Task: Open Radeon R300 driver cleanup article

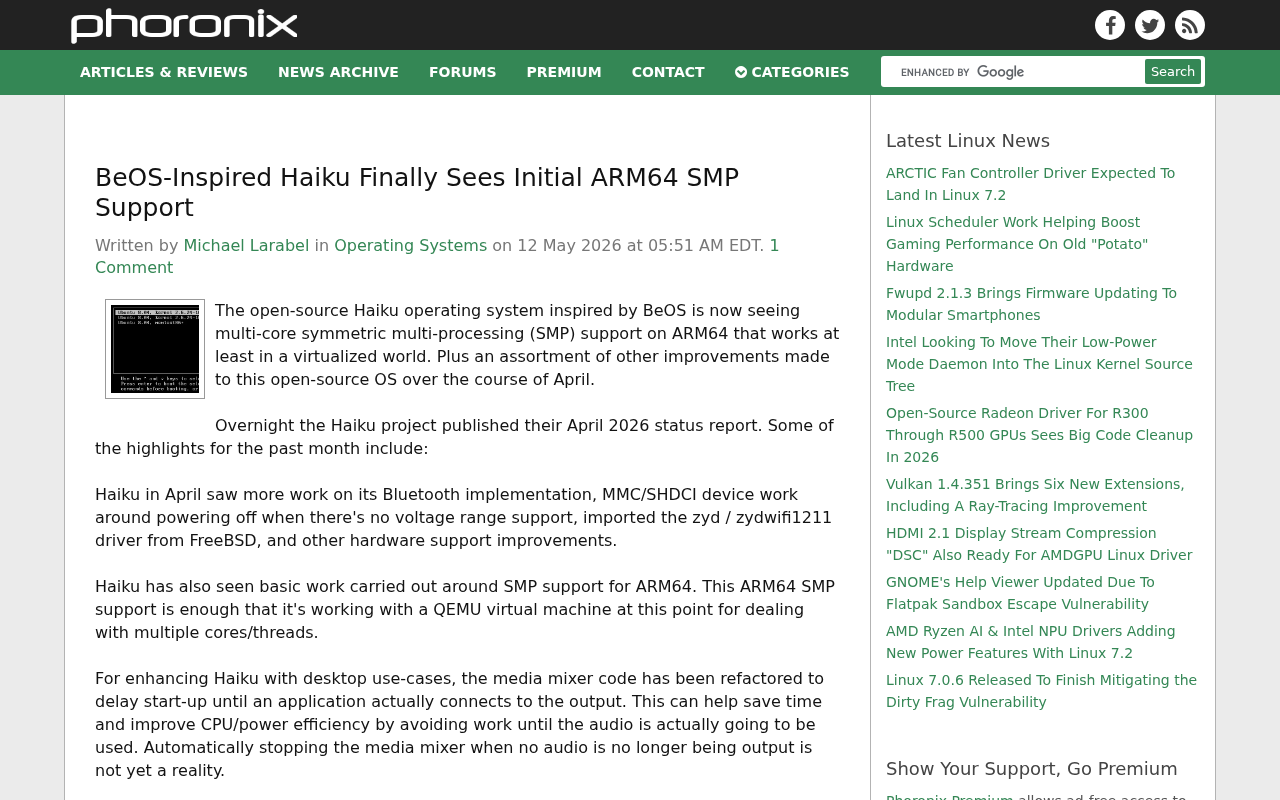Action: 1039,435
